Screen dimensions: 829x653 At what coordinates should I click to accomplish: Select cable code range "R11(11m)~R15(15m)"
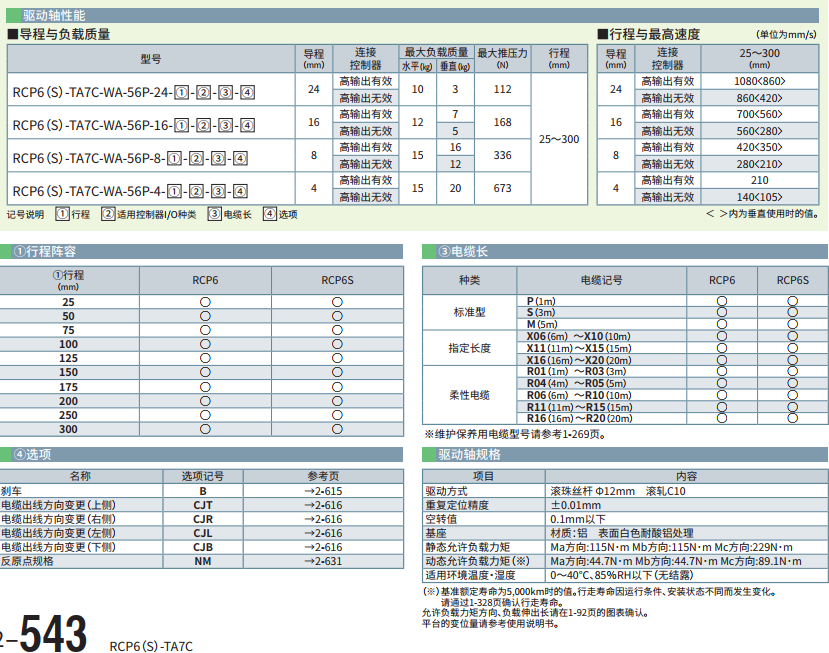(x=579, y=407)
